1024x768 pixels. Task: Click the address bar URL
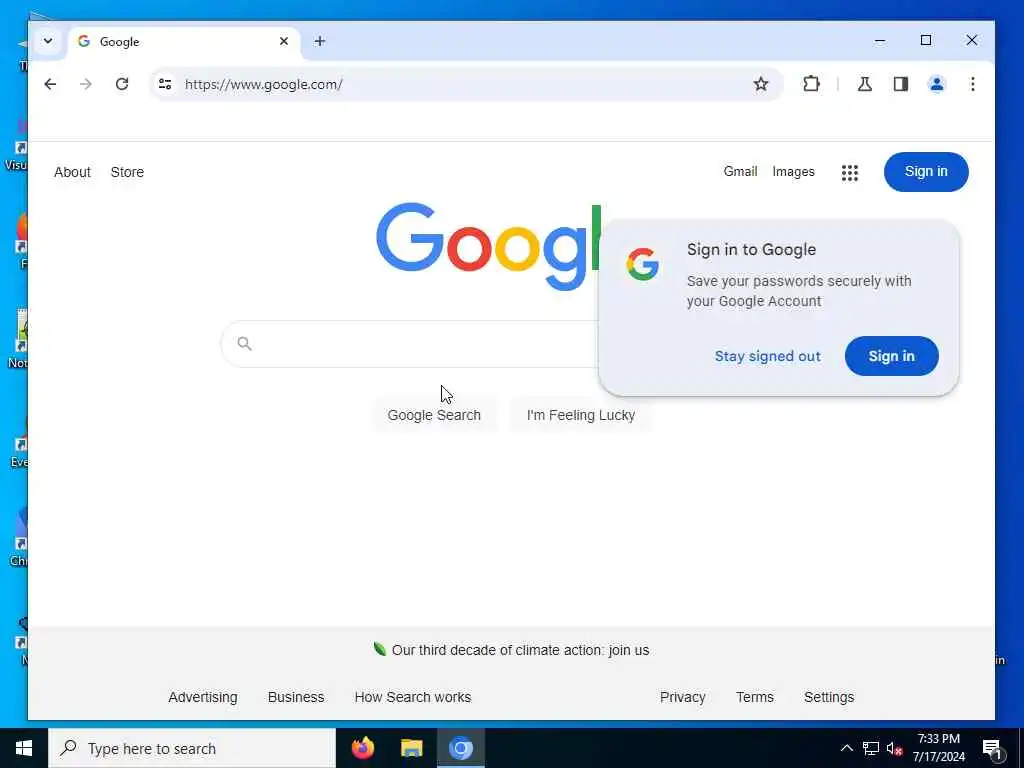pyautogui.click(x=263, y=84)
